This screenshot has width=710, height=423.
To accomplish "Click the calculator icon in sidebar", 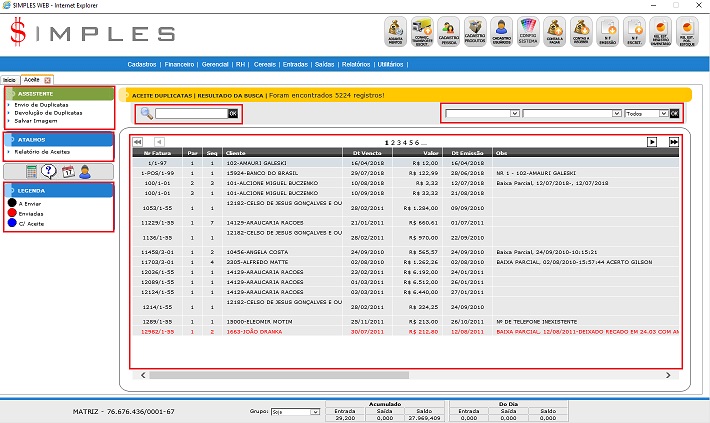I will (32, 171).
